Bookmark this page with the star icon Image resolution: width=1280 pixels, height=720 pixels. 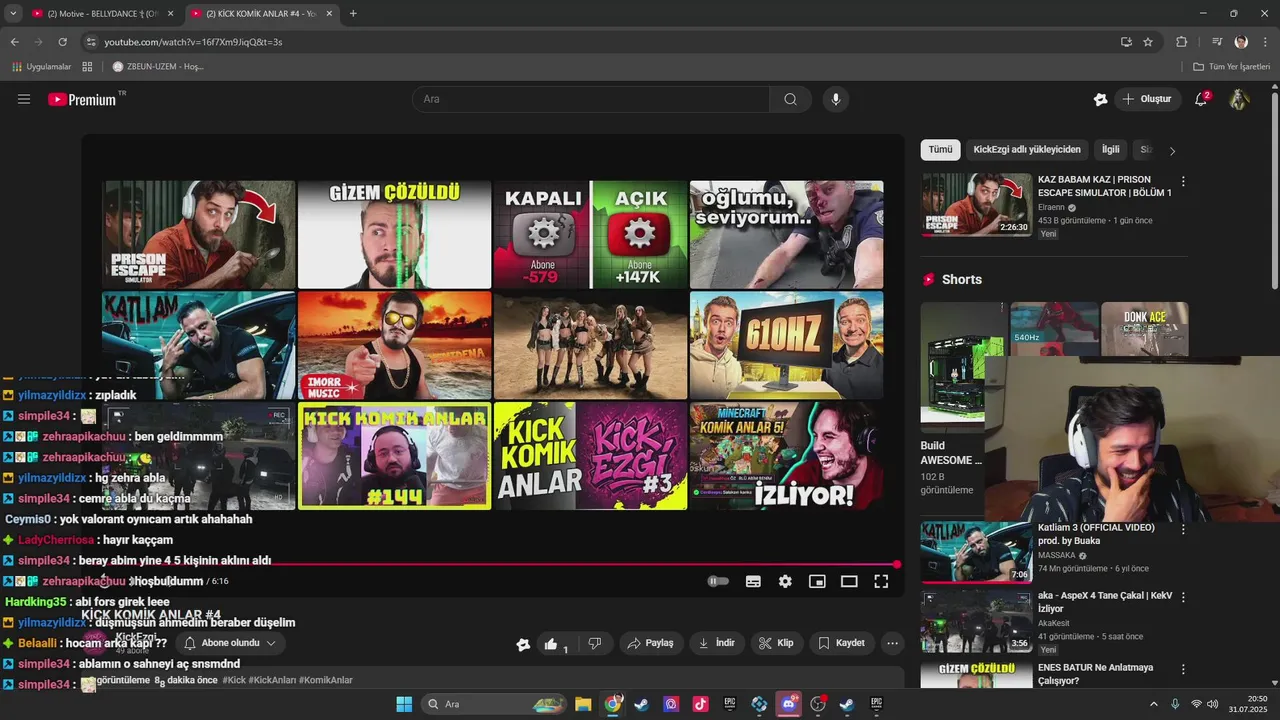click(1148, 42)
